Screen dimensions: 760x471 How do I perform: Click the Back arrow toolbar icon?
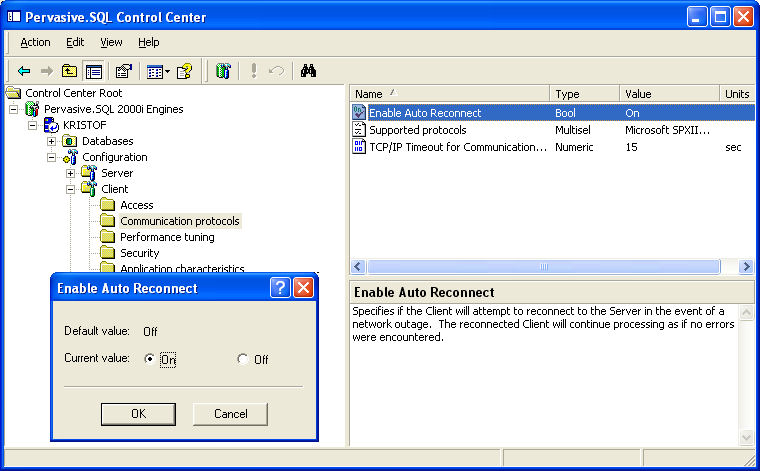pyautogui.click(x=24, y=71)
